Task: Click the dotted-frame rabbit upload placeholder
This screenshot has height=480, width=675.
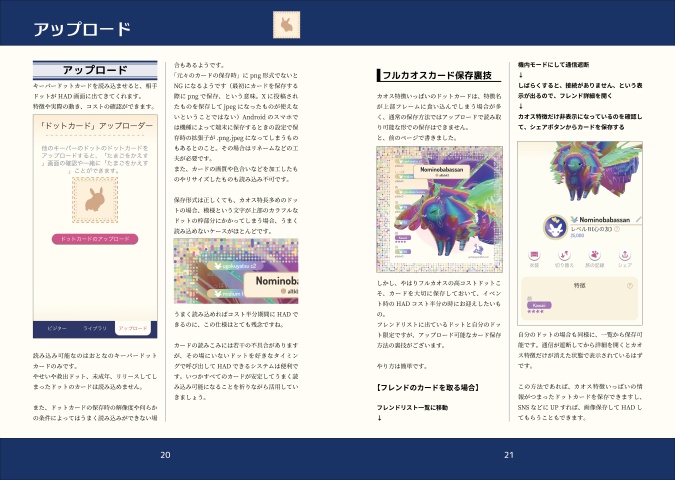Action: pyautogui.click(x=95, y=200)
